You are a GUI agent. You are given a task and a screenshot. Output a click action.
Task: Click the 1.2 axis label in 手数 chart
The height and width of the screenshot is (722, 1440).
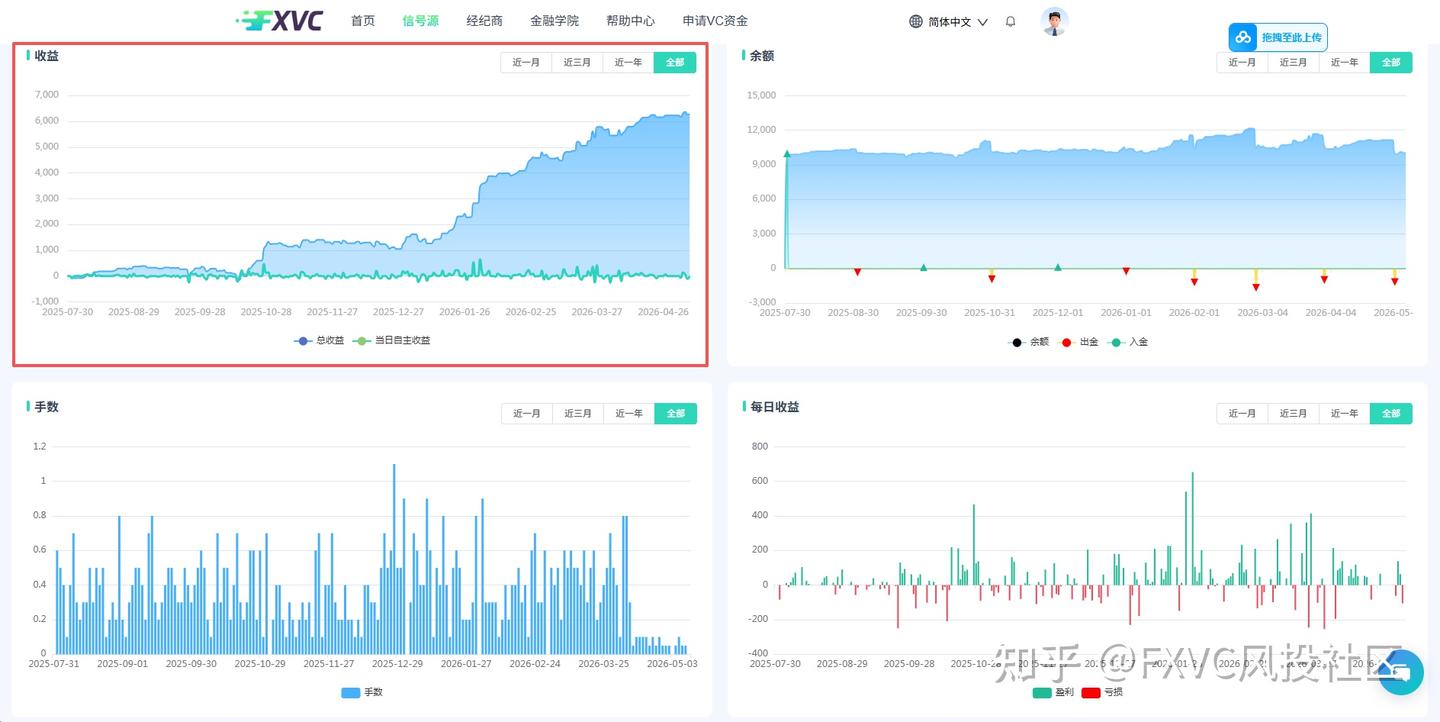coord(40,446)
